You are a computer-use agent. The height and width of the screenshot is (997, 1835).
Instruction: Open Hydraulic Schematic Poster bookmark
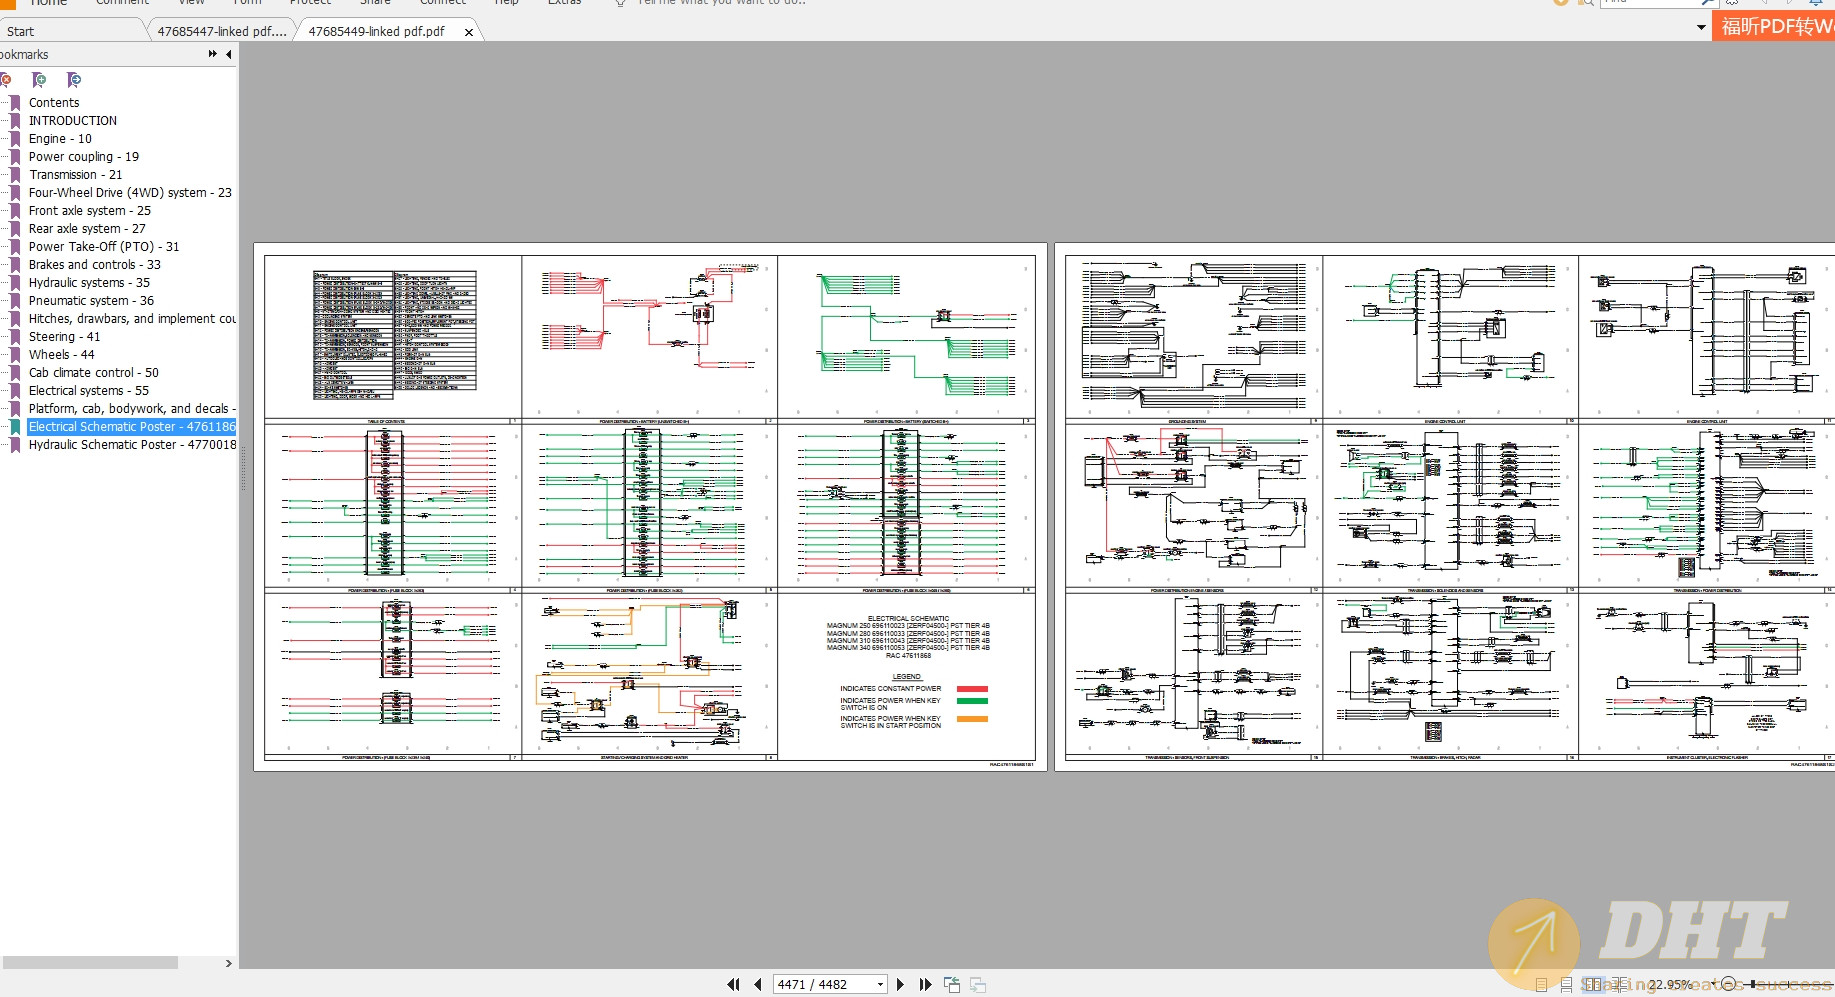[x=132, y=445]
